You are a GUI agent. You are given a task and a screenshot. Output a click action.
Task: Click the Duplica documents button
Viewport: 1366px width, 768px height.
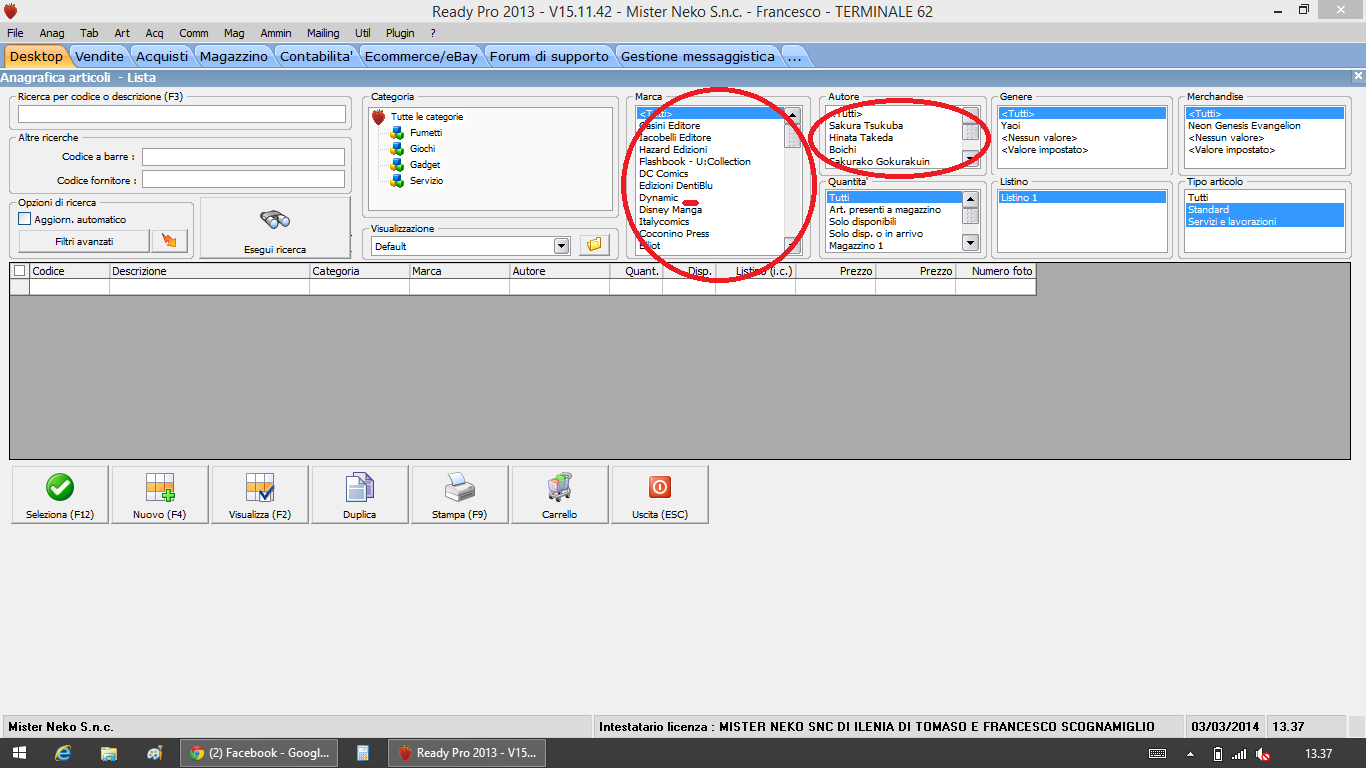360,495
